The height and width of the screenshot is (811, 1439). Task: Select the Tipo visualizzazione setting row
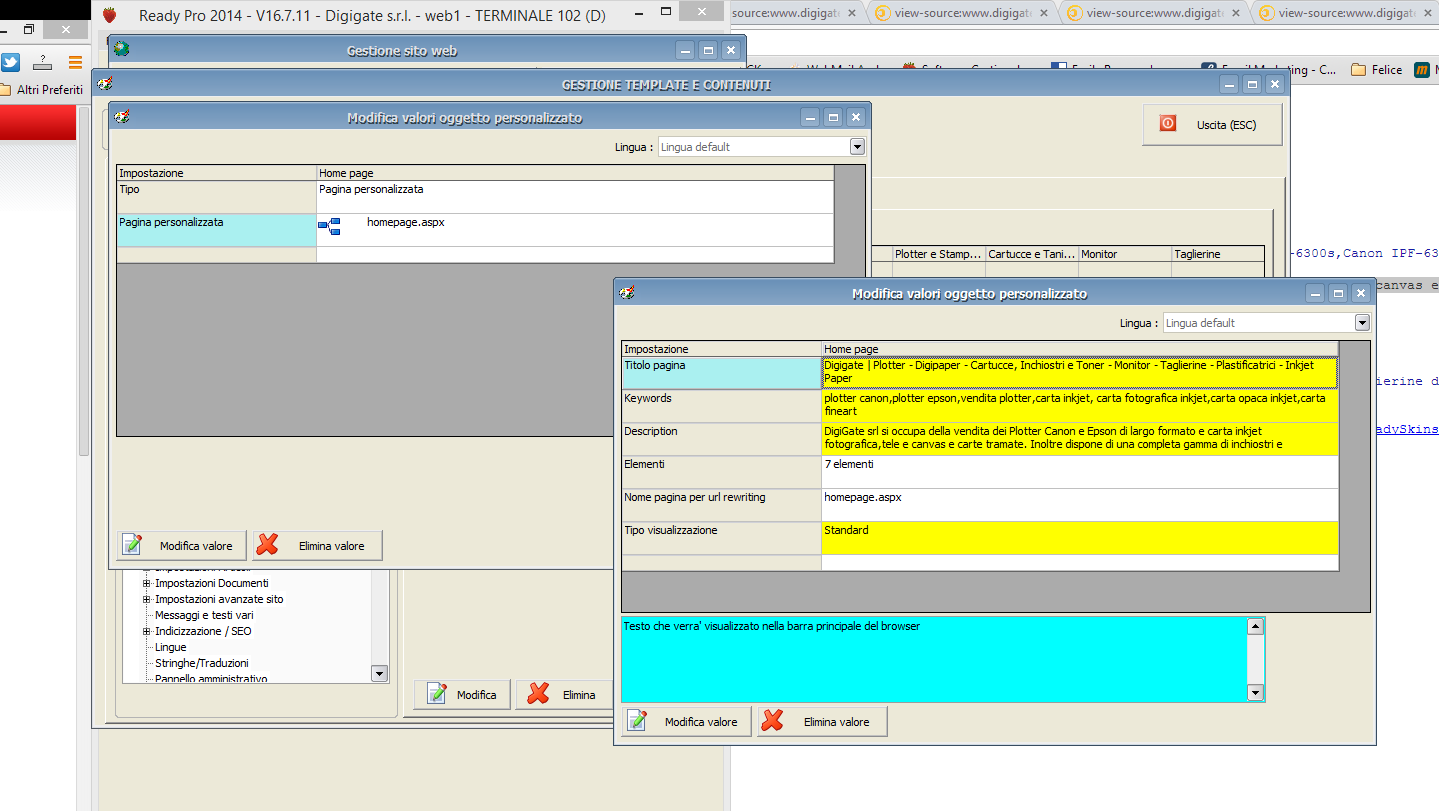721,538
